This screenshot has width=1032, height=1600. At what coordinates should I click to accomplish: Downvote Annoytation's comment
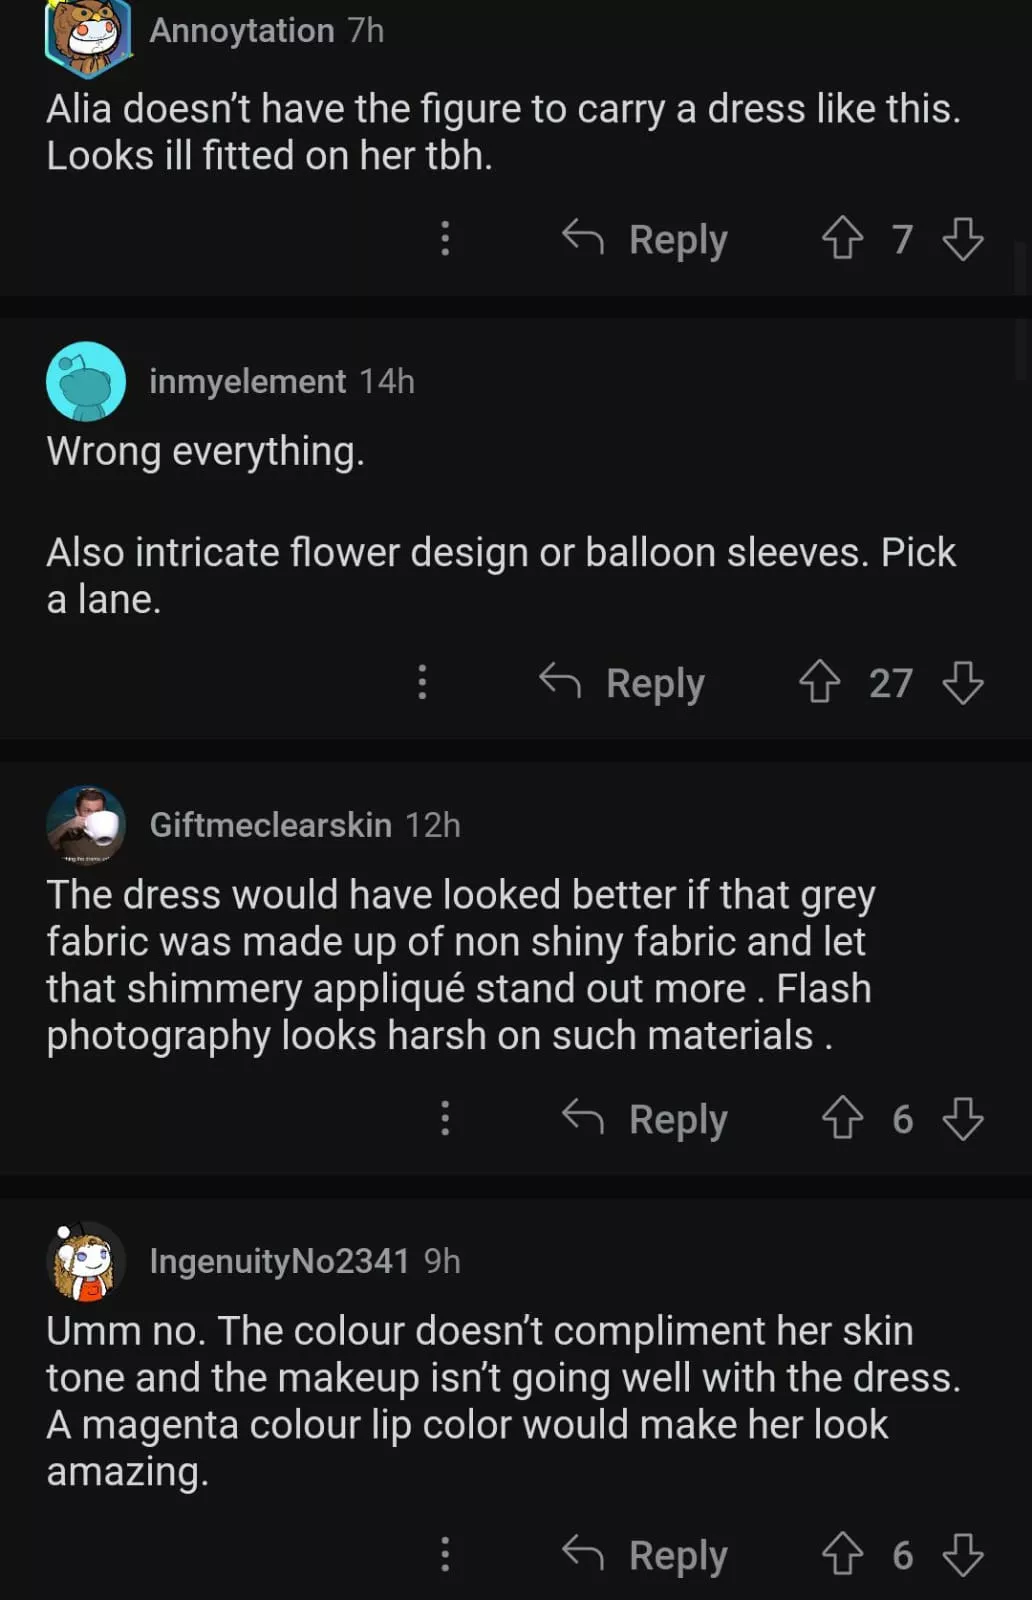(x=963, y=239)
